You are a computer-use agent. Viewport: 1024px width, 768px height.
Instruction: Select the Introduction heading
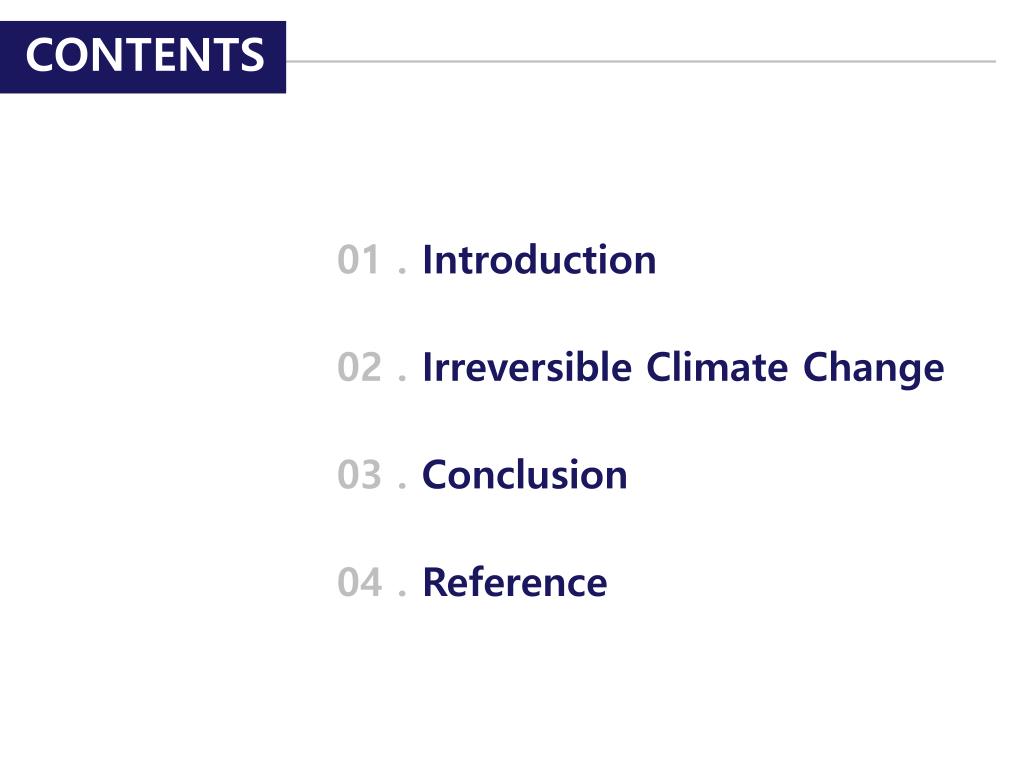(539, 260)
